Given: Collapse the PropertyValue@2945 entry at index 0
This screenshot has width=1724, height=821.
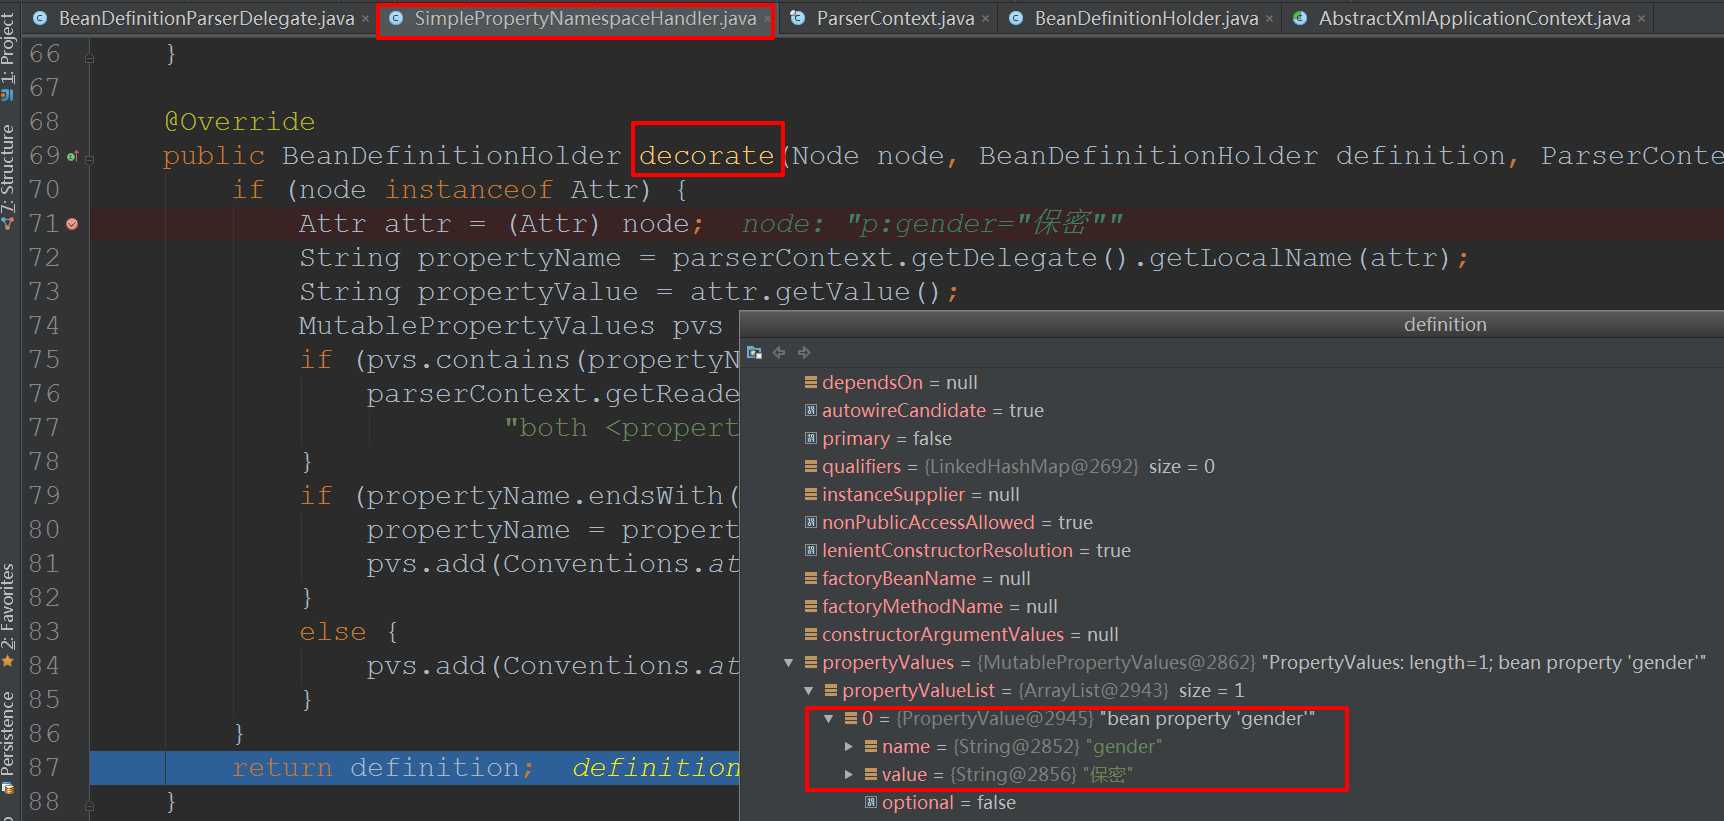Looking at the screenshot, I should 829,718.
